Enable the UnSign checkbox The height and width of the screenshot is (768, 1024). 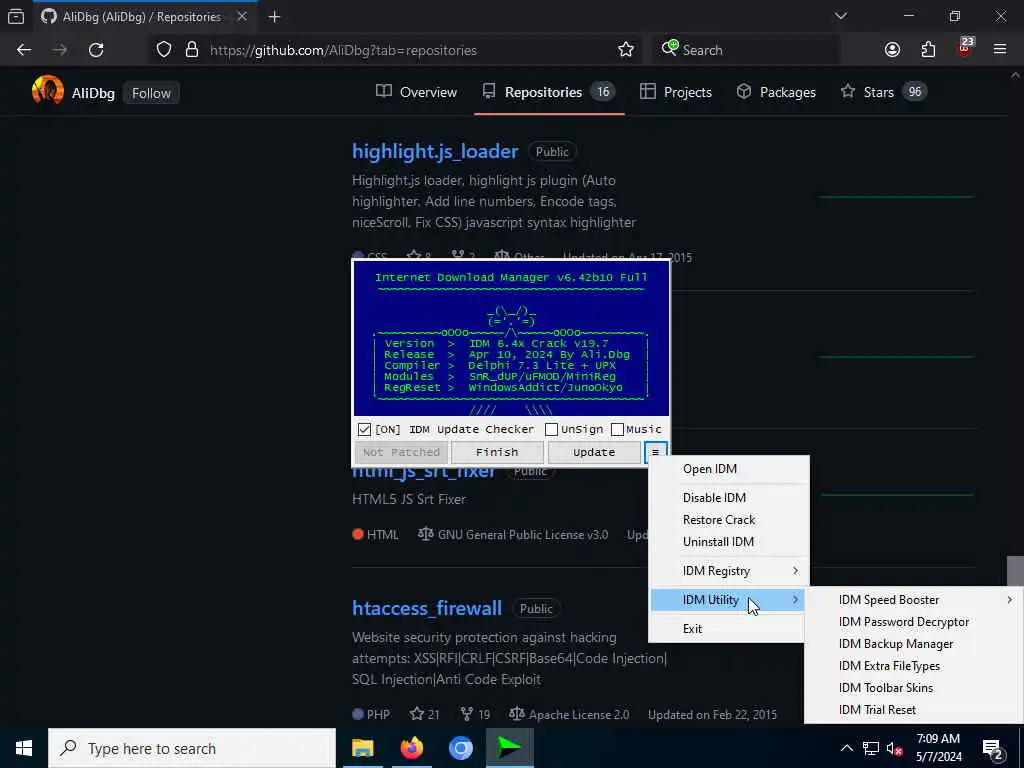552,430
